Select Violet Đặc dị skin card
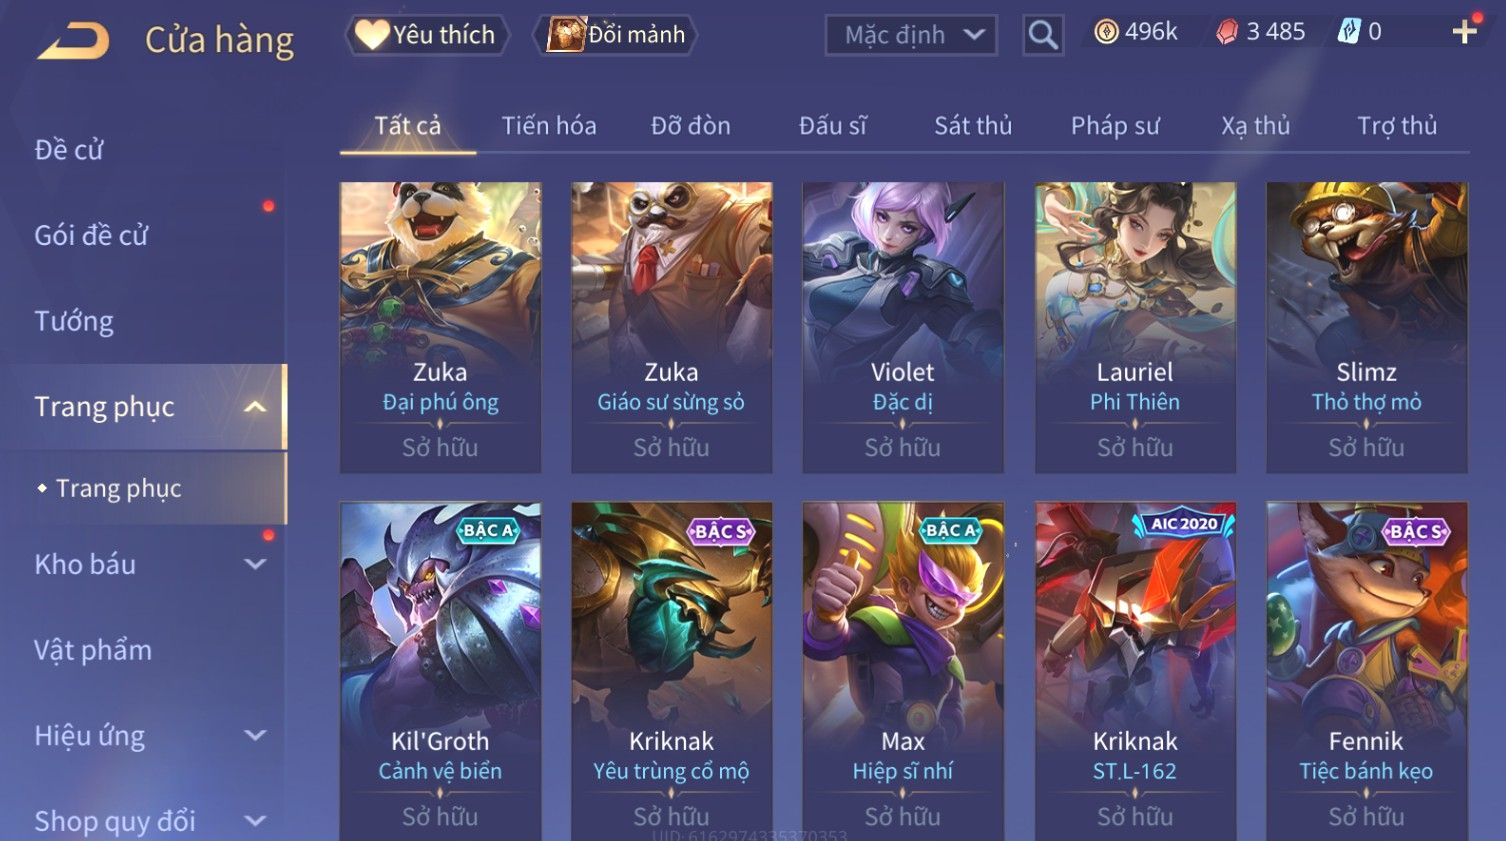This screenshot has width=1506, height=841. click(903, 327)
